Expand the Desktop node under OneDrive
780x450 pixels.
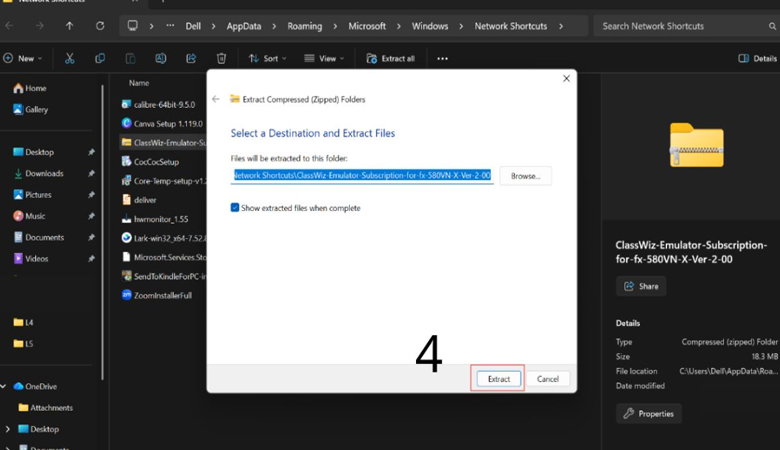[7, 429]
